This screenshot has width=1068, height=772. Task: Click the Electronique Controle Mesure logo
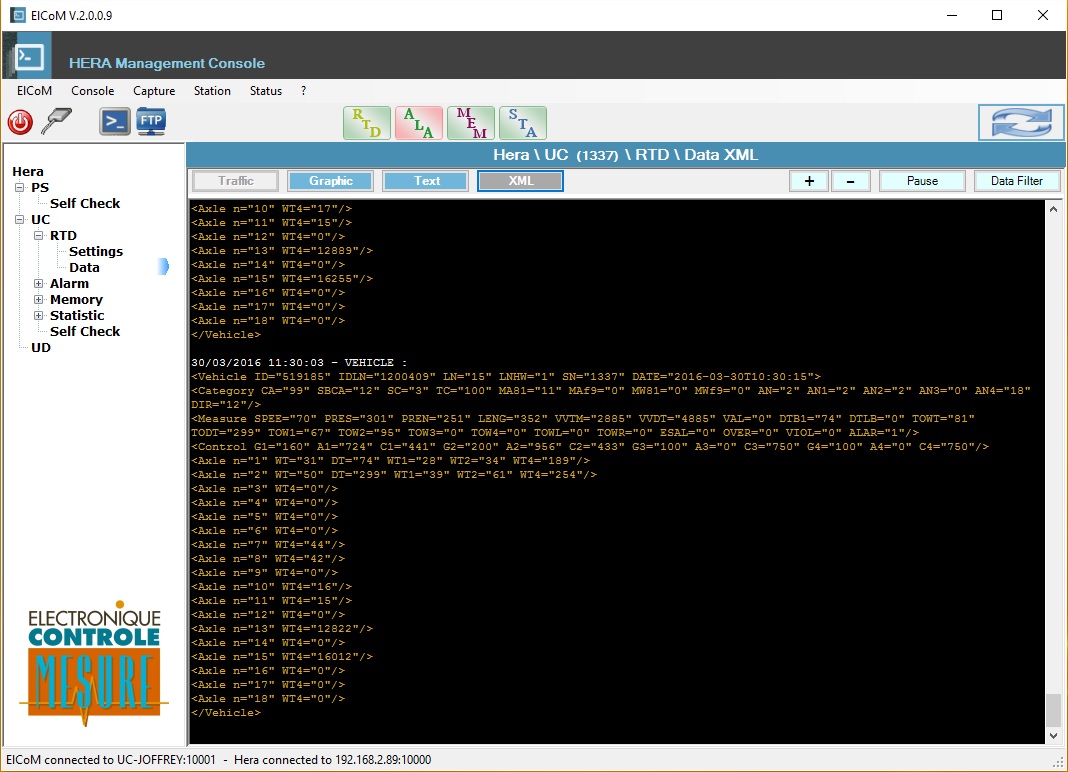(94, 663)
